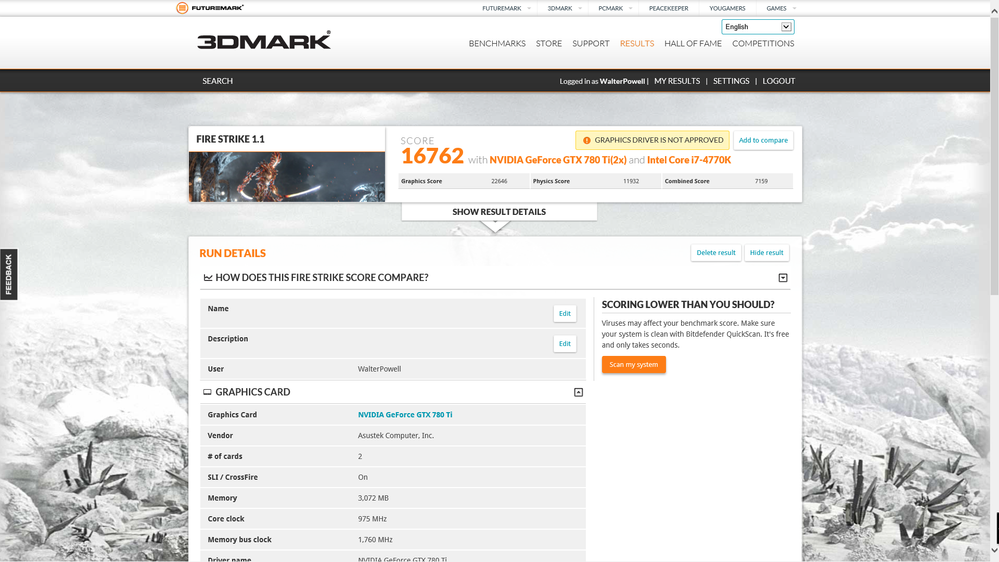Open the Support menu

(x=591, y=43)
